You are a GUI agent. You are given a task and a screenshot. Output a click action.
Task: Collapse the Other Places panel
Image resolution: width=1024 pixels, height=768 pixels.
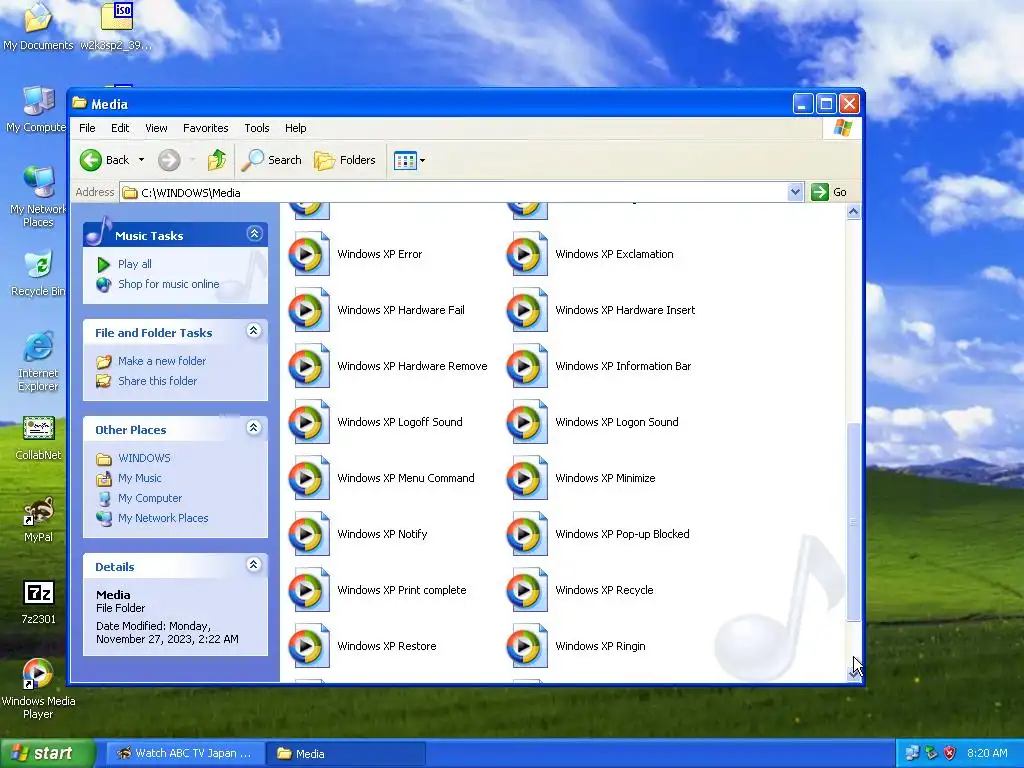click(253, 428)
